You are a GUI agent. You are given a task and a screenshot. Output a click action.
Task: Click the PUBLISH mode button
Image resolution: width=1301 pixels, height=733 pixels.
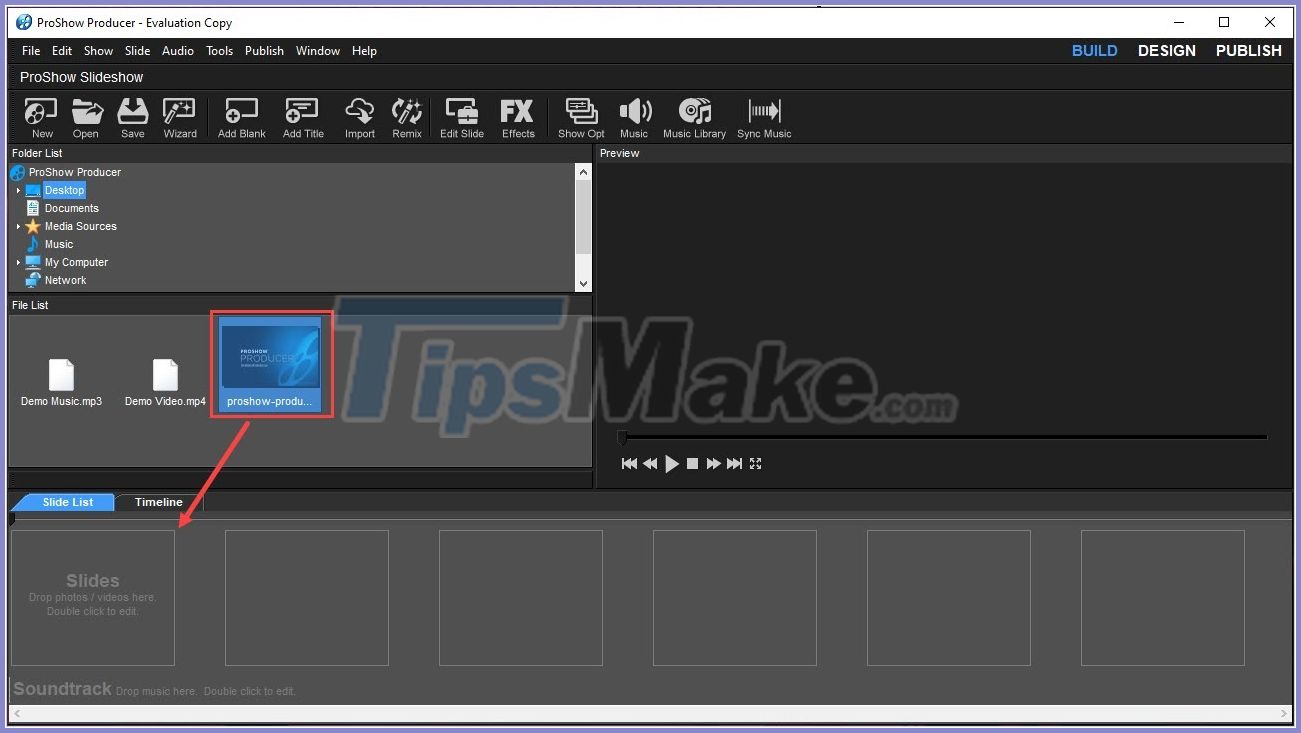[x=1247, y=50]
